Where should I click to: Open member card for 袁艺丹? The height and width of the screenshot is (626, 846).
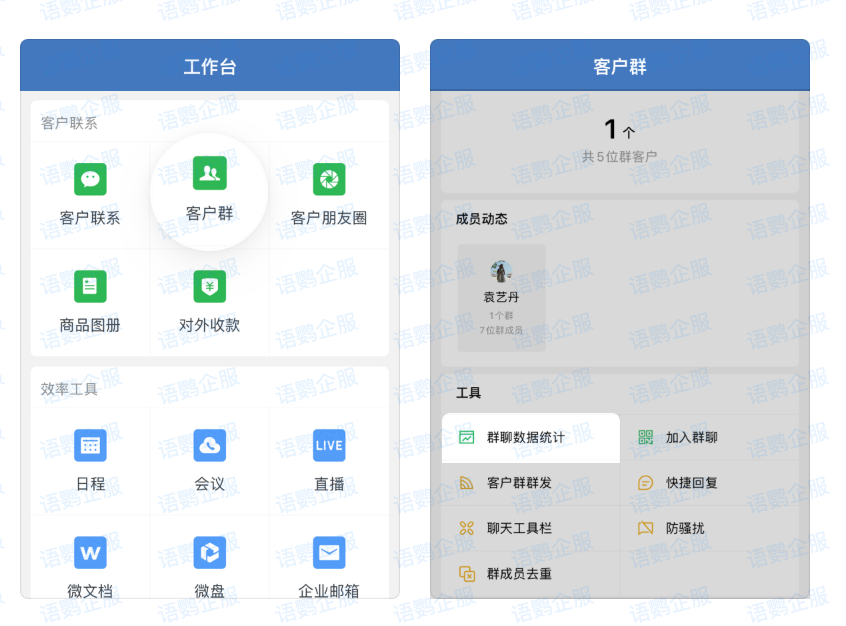point(501,297)
